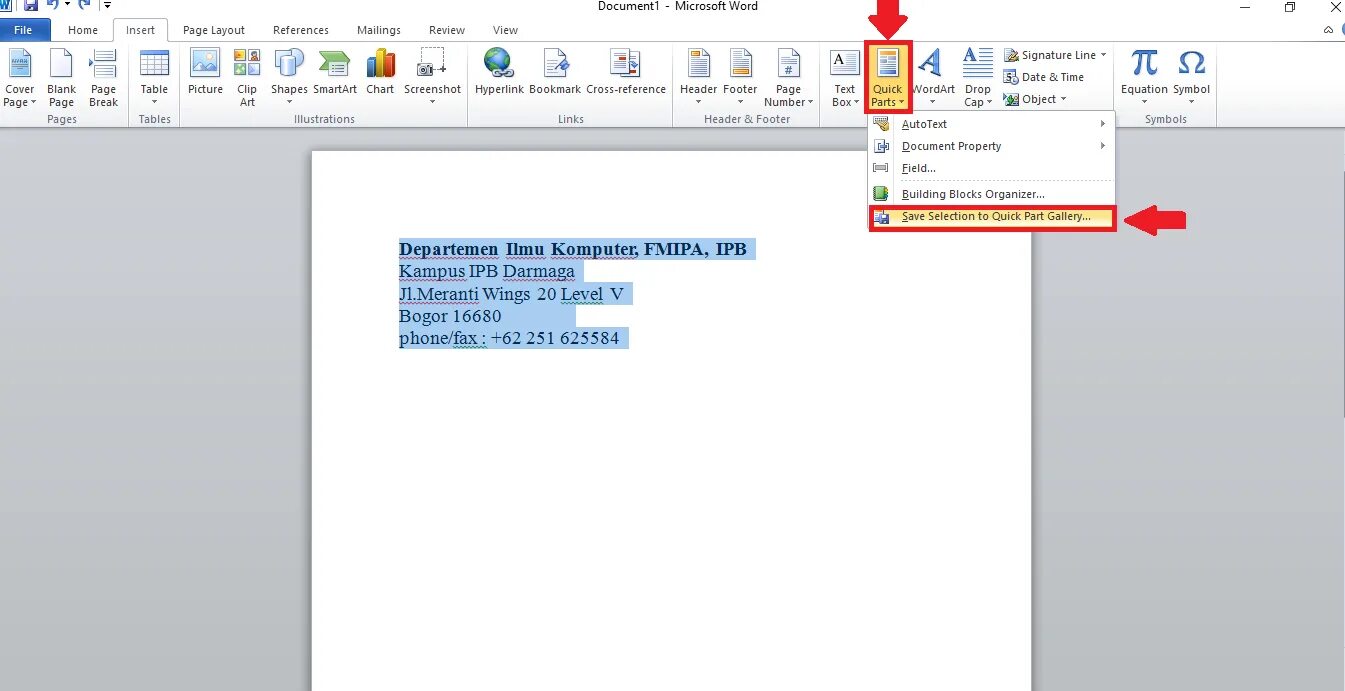
Task: Switch to the Page Layout tab
Action: pyautogui.click(x=214, y=30)
